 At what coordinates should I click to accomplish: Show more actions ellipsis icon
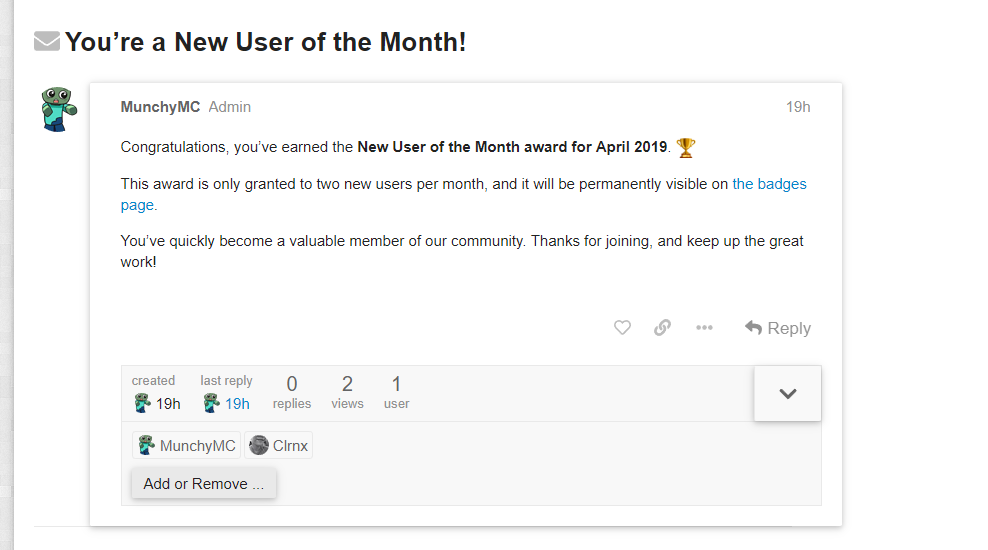[x=704, y=328]
